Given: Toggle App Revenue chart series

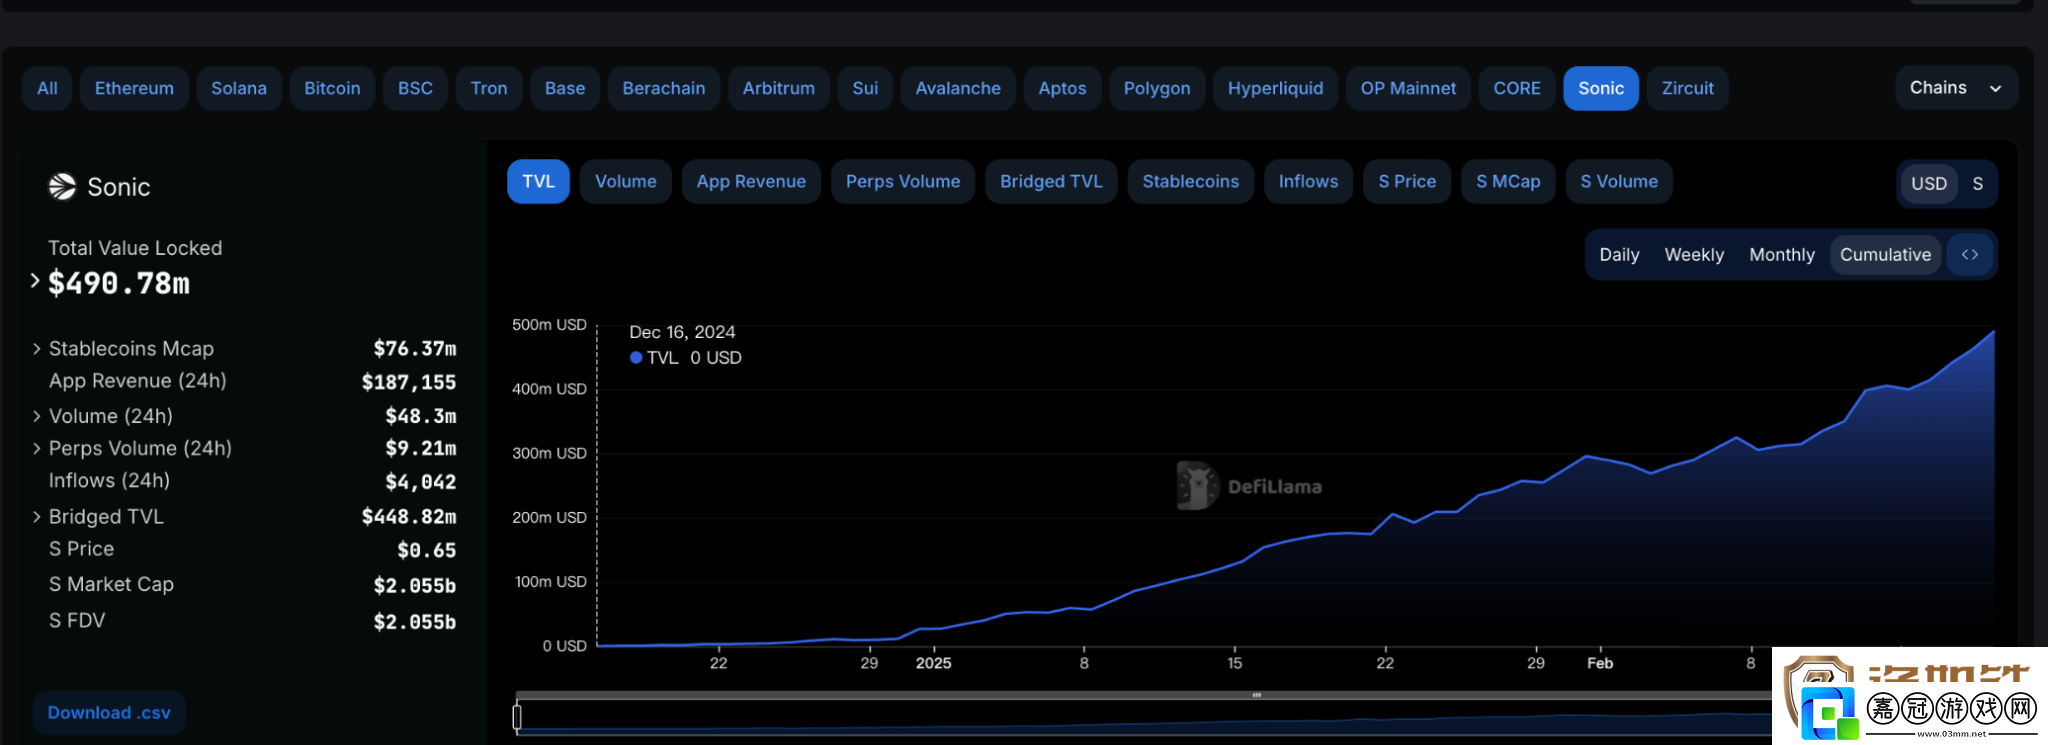Looking at the screenshot, I should [x=751, y=182].
